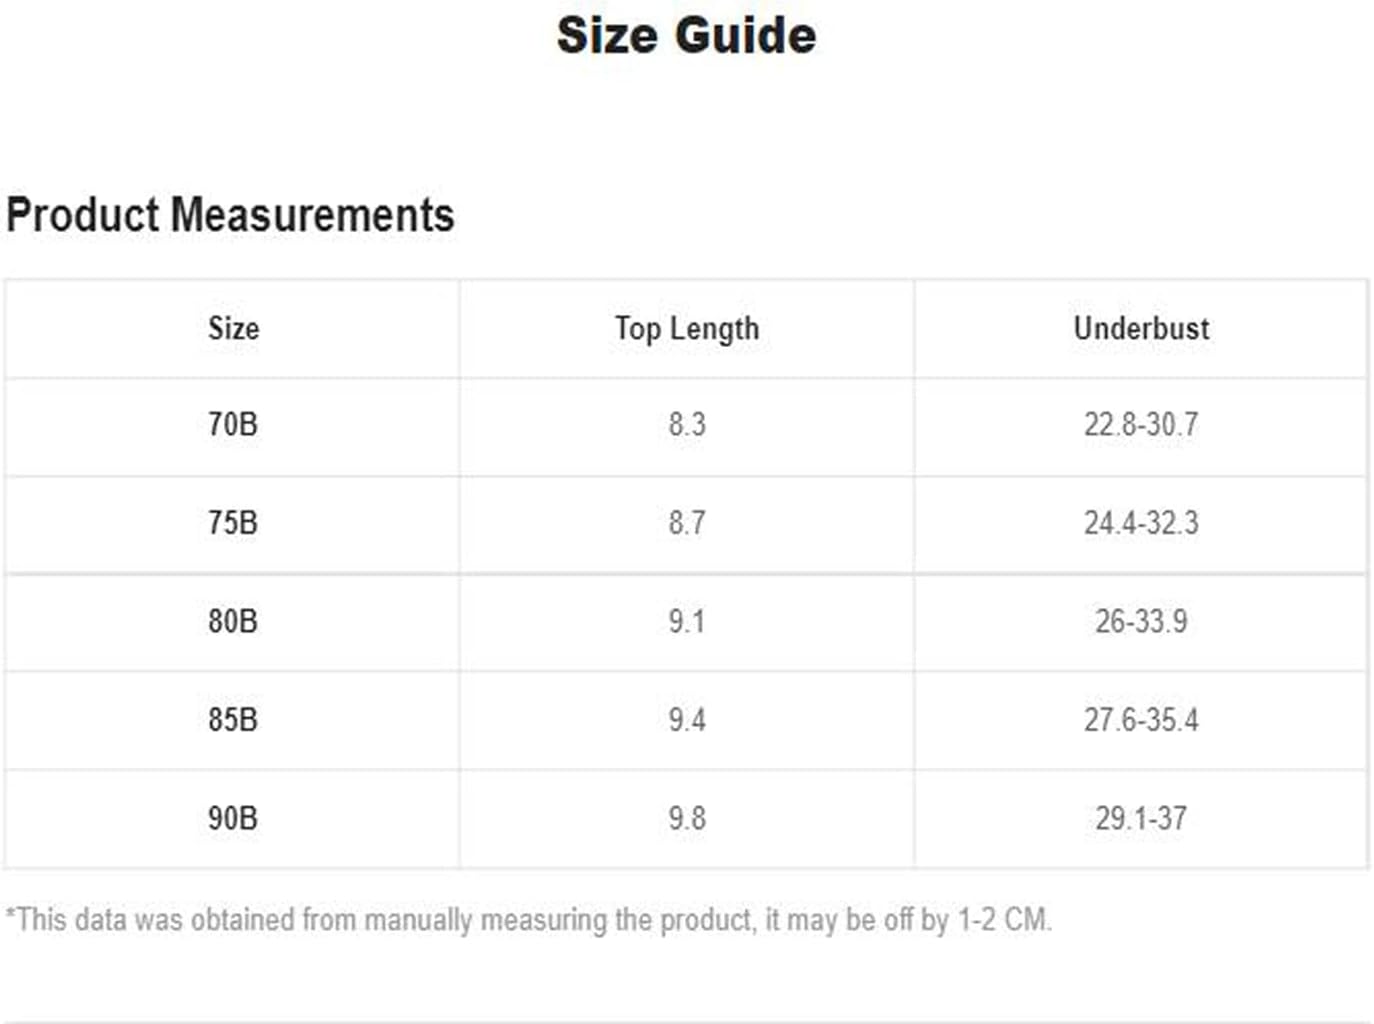Click the 8.7 top length value
Viewport: 1374px width, 1024px height.
687,522
